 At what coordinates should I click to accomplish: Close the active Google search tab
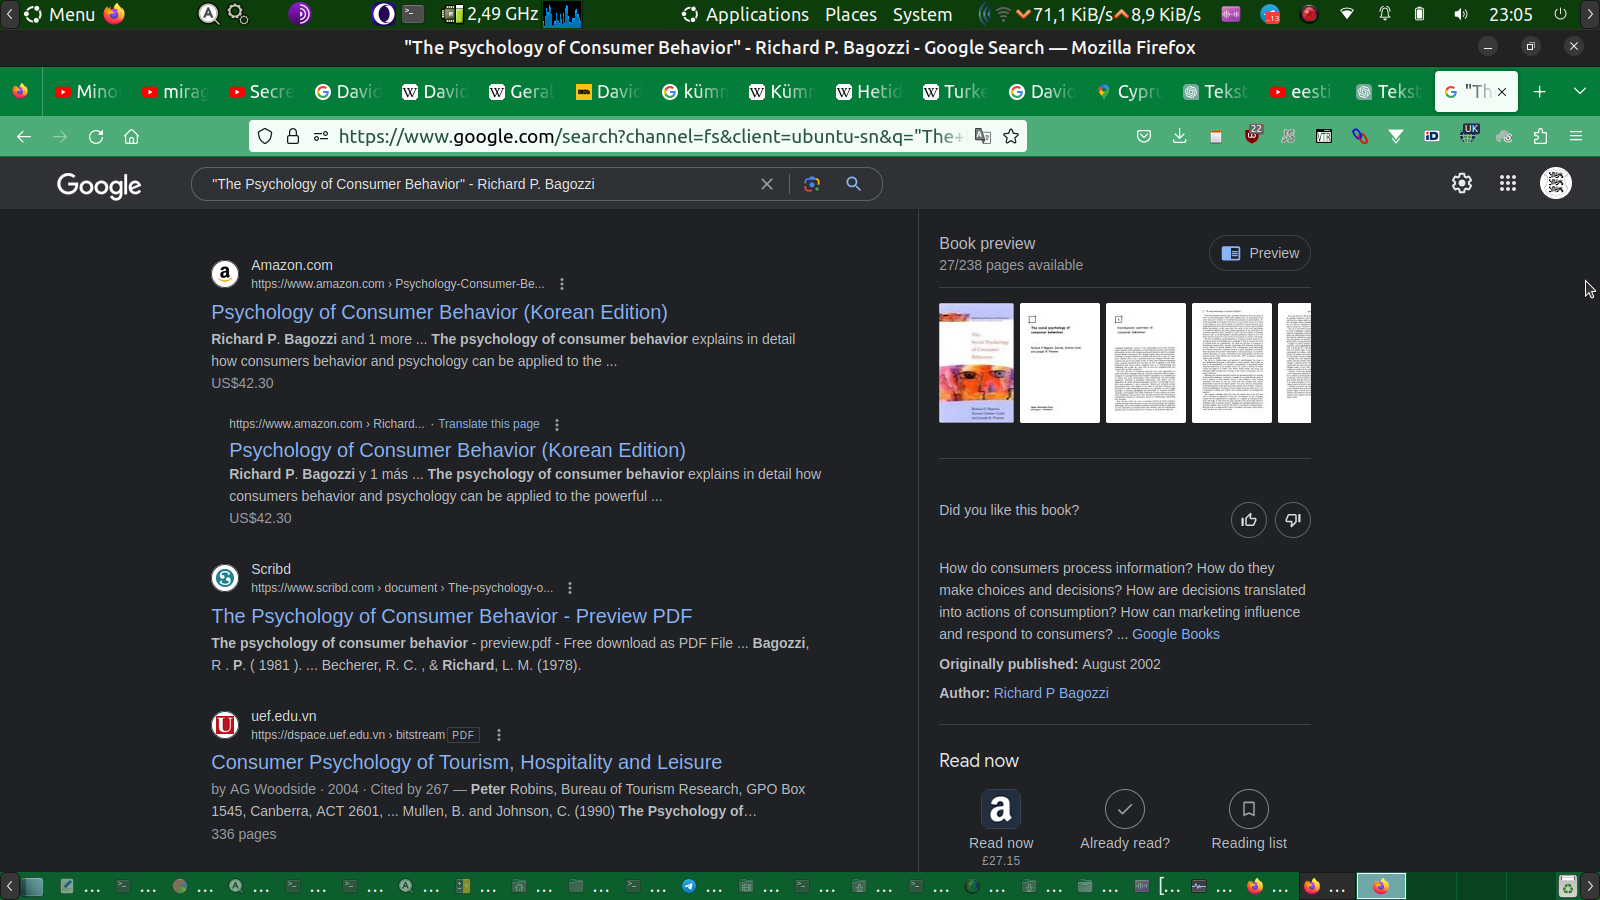pos(1502,91)
